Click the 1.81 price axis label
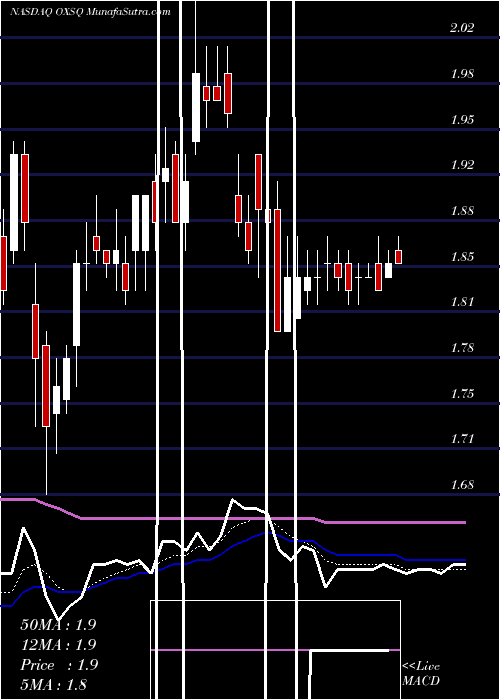Image resolution: width=500 pixels, height=700 pixels. point(462,302)
